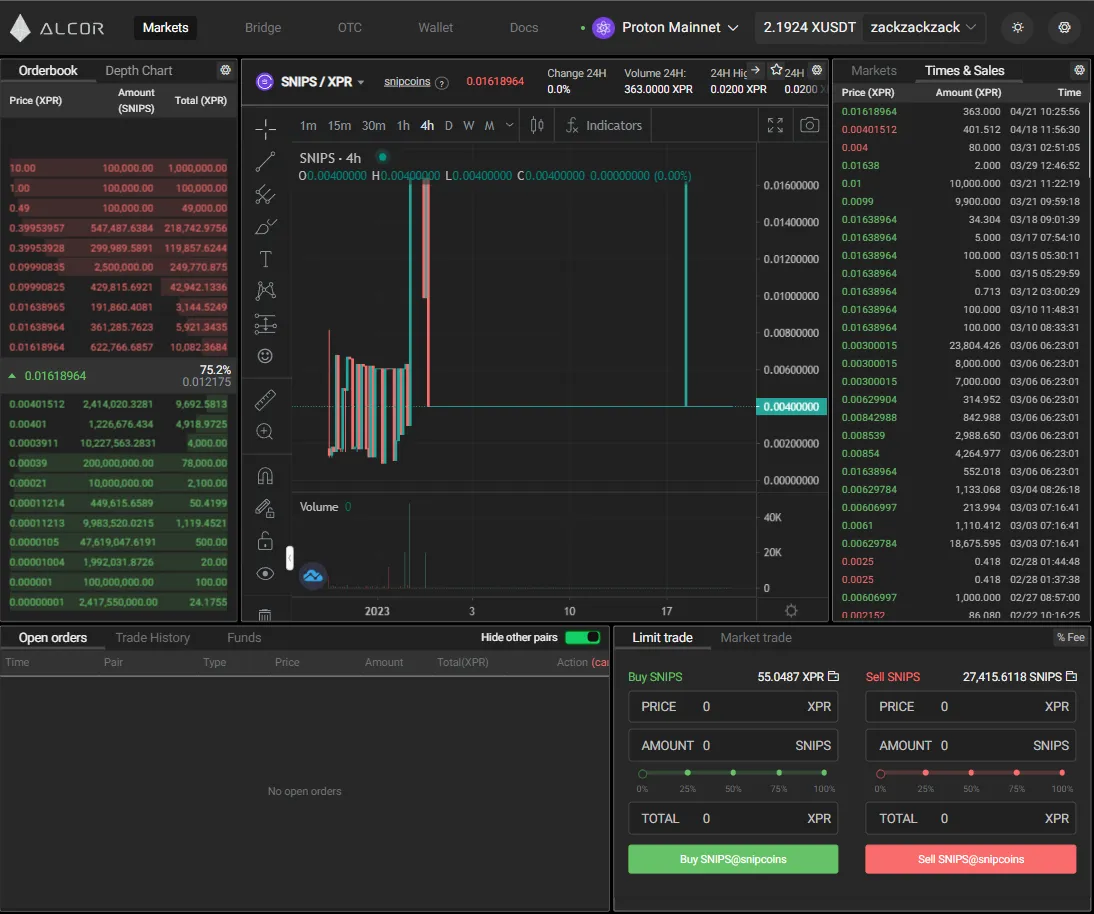This screenshot has height=914, width=1094.
Task: Click the snipcoins help question mark
Action: (x=442, y=82)
